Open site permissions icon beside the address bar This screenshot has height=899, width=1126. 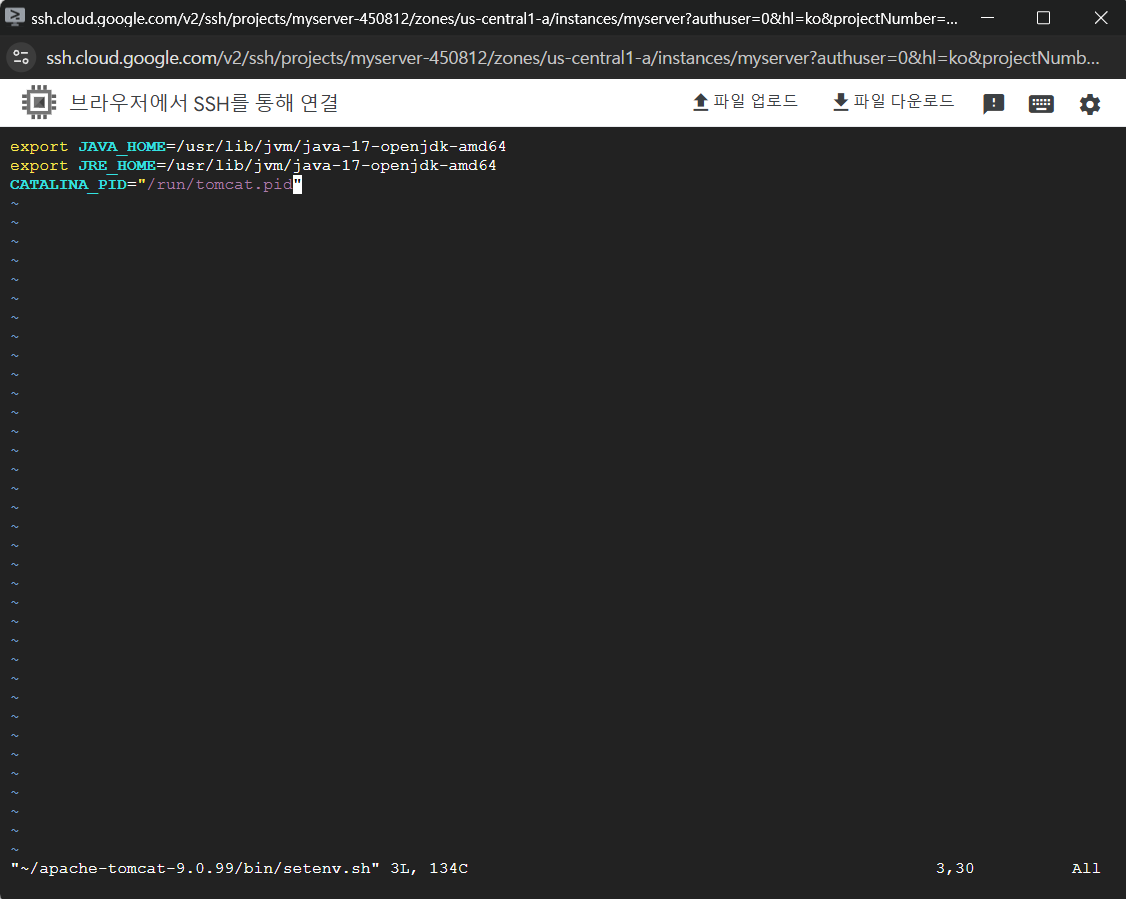(x=20, y=57)
